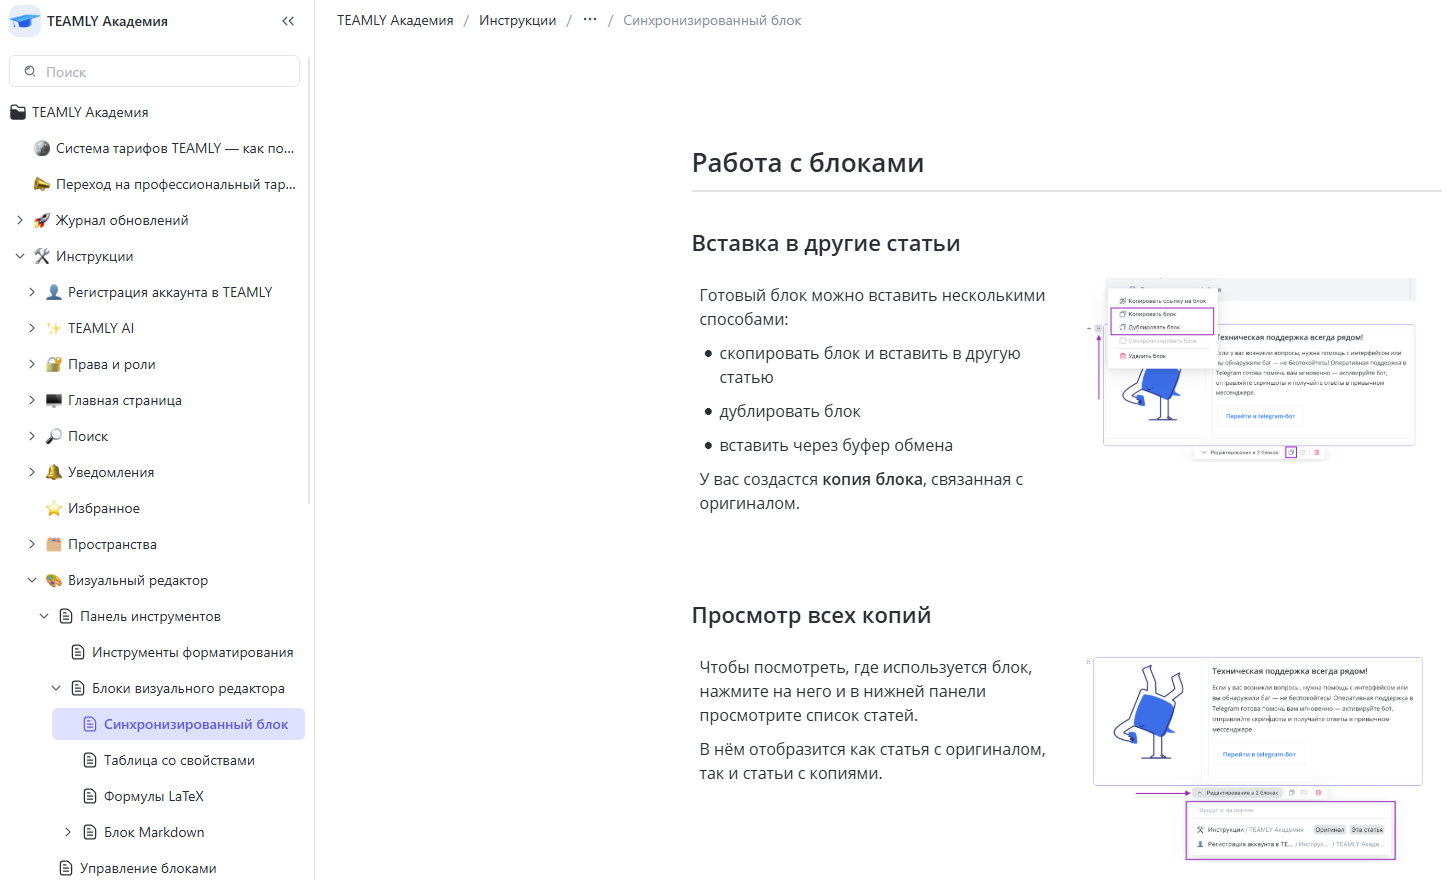Click the megaphone icon for Переход на профессиональный тариф

point(42,184)
